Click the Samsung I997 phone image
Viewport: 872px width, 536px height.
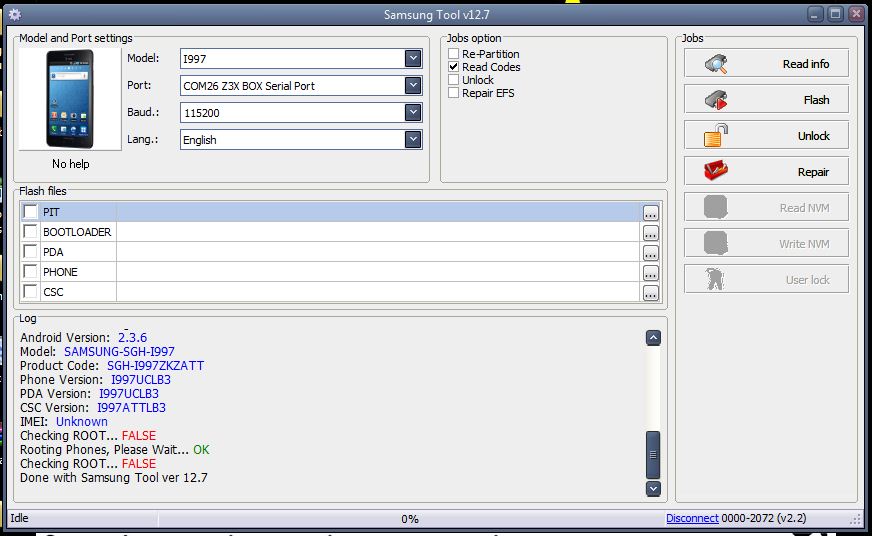pos(70,99)
